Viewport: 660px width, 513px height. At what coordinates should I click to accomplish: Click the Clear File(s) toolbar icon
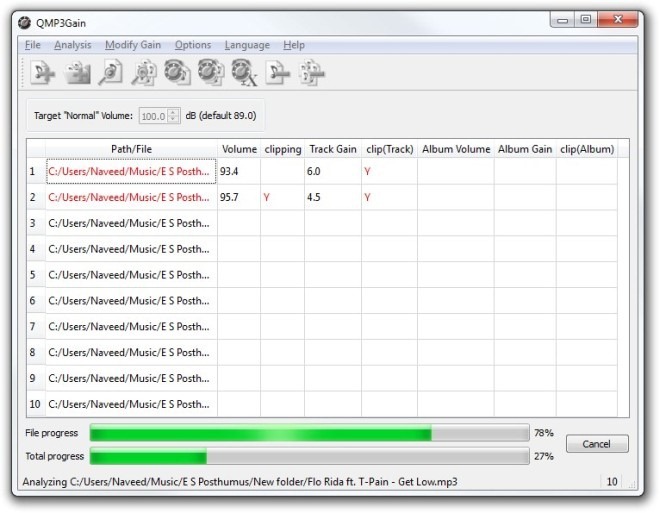[278, 73]
